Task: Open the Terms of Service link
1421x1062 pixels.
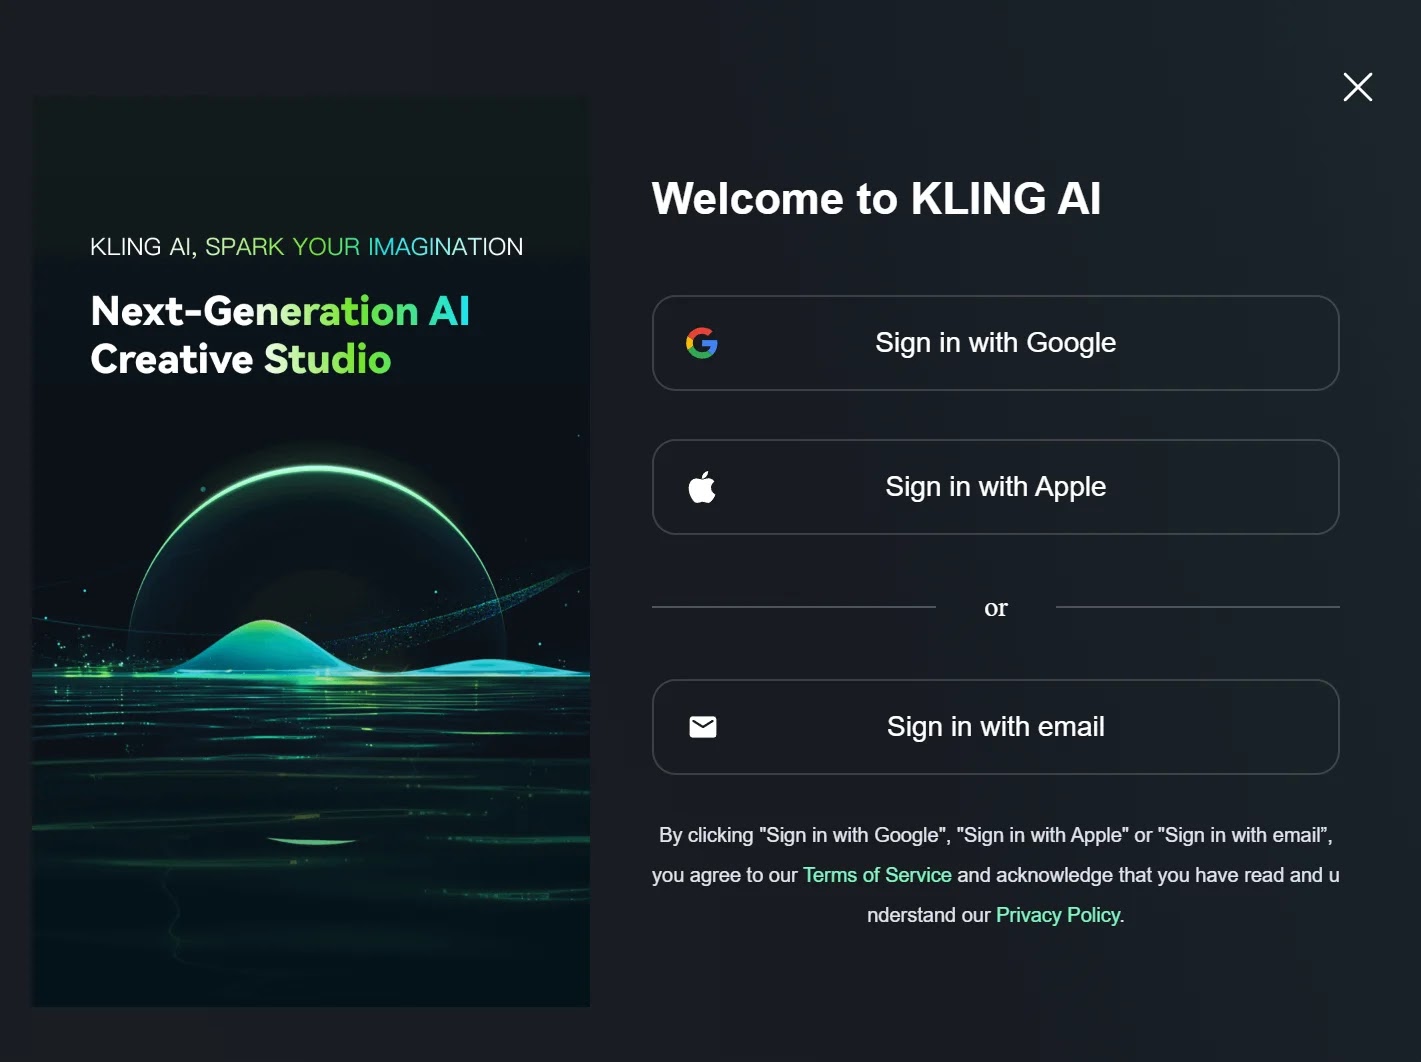Action: point(877,875)
